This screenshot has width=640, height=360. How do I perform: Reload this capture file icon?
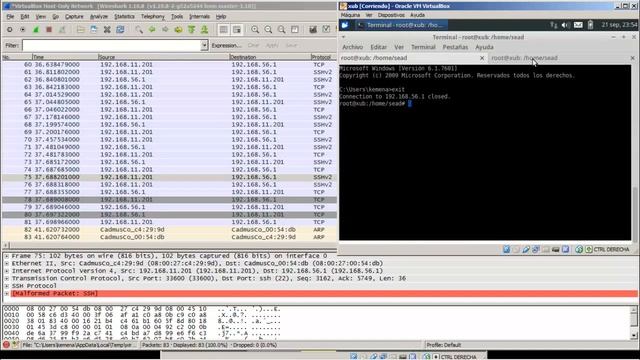[x=120, y=29]
